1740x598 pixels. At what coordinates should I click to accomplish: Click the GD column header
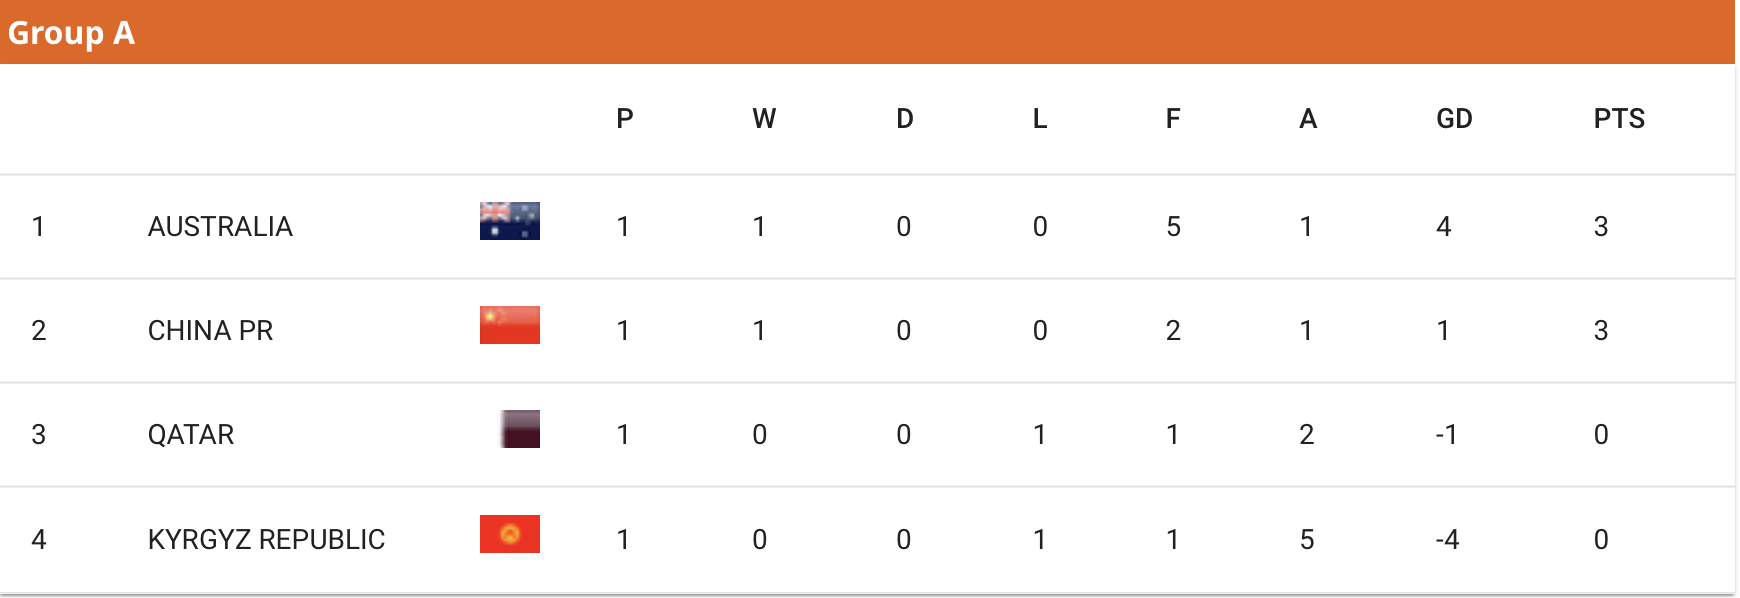coord(1454,119)
